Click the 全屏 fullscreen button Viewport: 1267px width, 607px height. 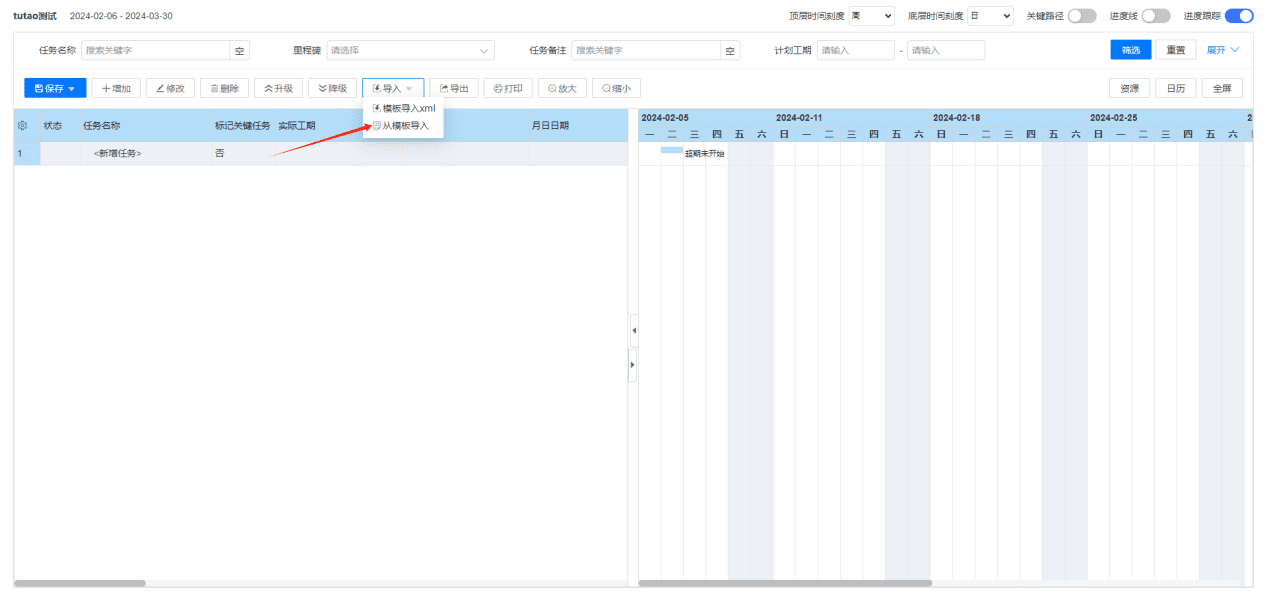1222,88
